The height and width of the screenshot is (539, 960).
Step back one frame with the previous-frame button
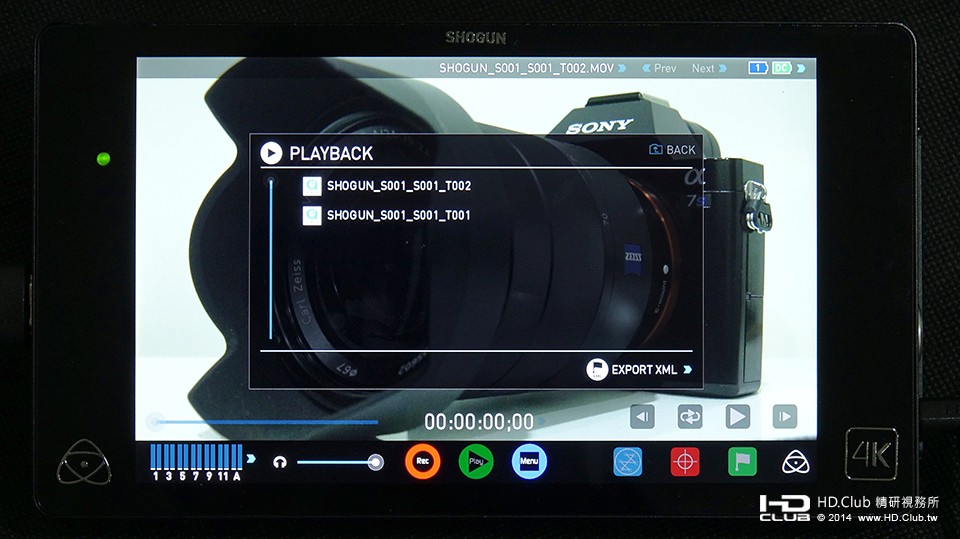point(642,416)
